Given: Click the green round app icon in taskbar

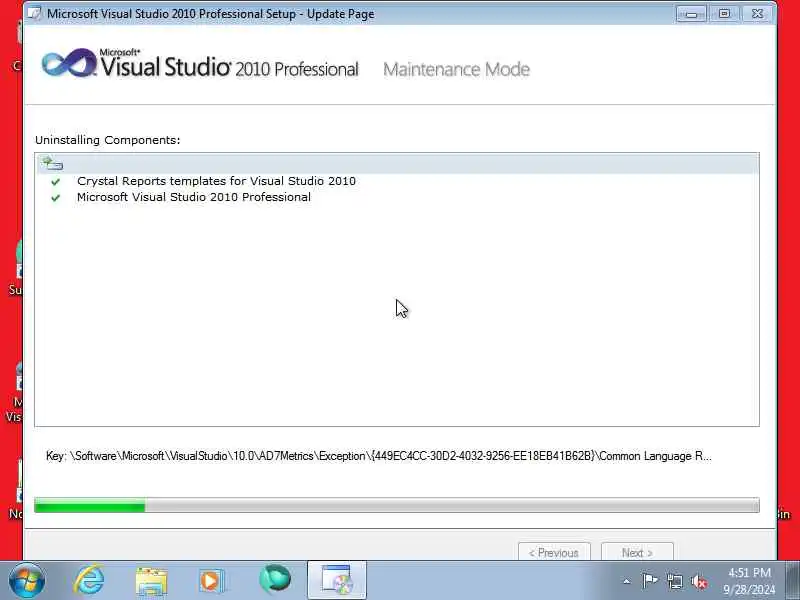Looking at the screenshot, I should (x=274, y=580).
